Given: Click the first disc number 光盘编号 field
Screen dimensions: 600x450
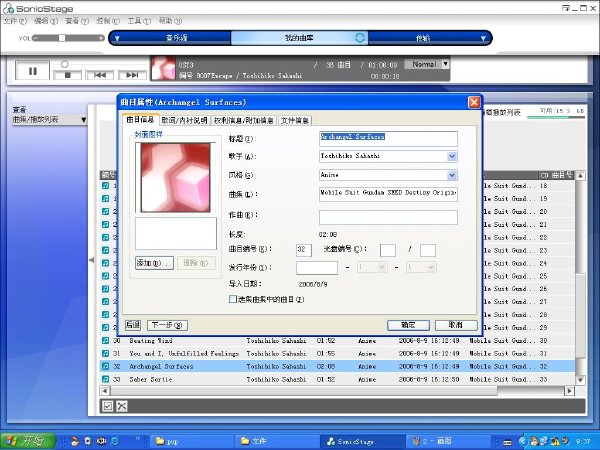Looking at the screenshot, I should tap(388, 250).
